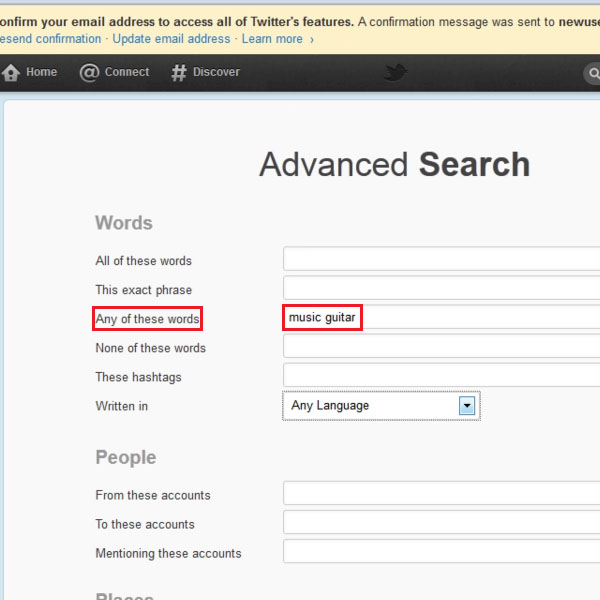This screenshot has width=600, height=600.
Task: Open the Connect navigation item
Action: (114, 72)
